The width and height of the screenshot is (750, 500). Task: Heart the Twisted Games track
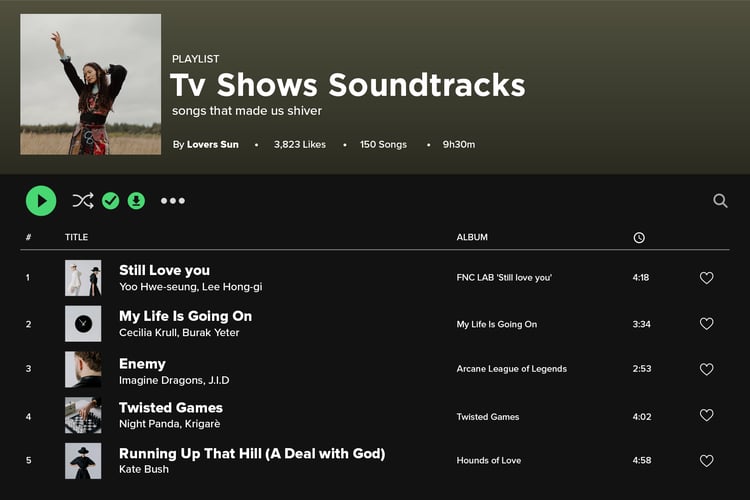(706, 415)
